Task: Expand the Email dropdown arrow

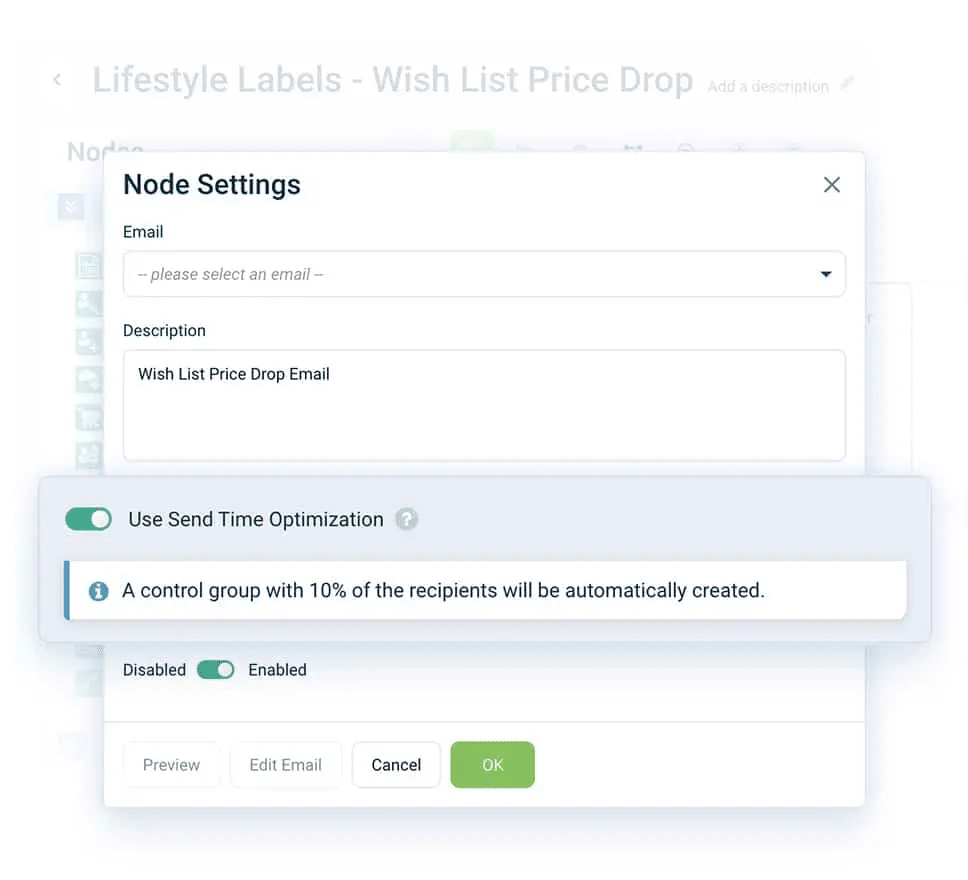Action: (825, 274)
